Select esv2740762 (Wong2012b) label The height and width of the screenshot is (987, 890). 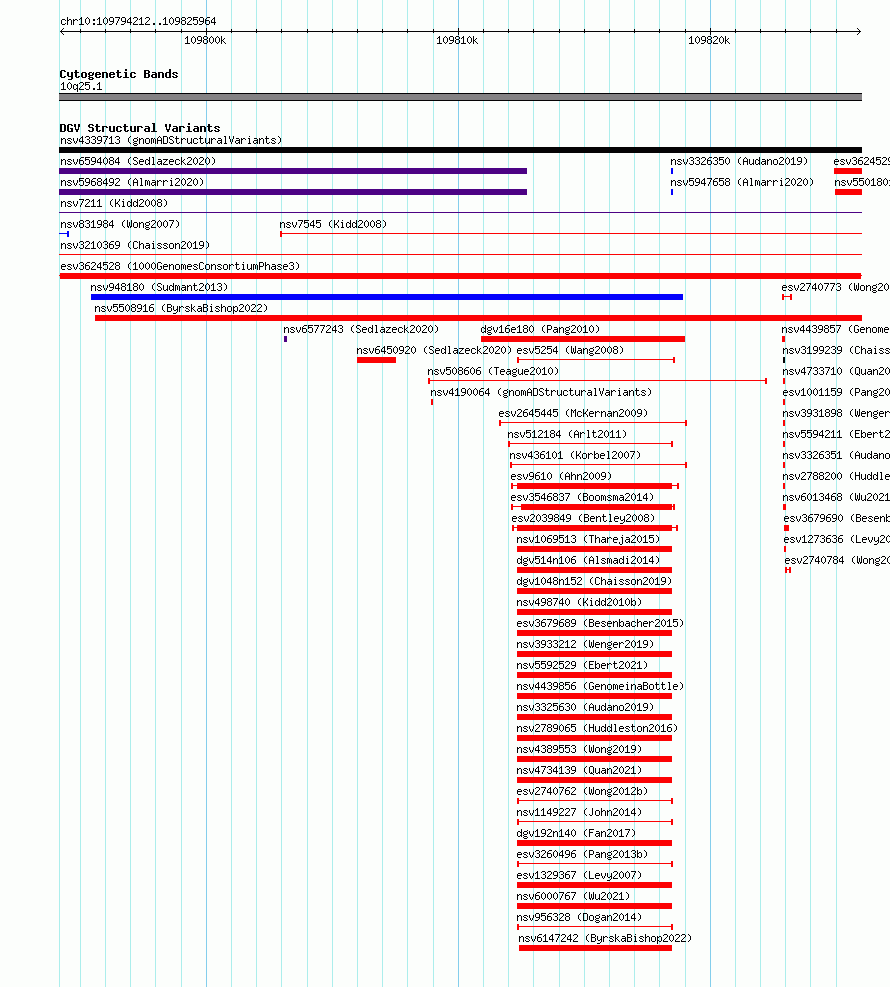pyautogui.click(x=582, y=791)
